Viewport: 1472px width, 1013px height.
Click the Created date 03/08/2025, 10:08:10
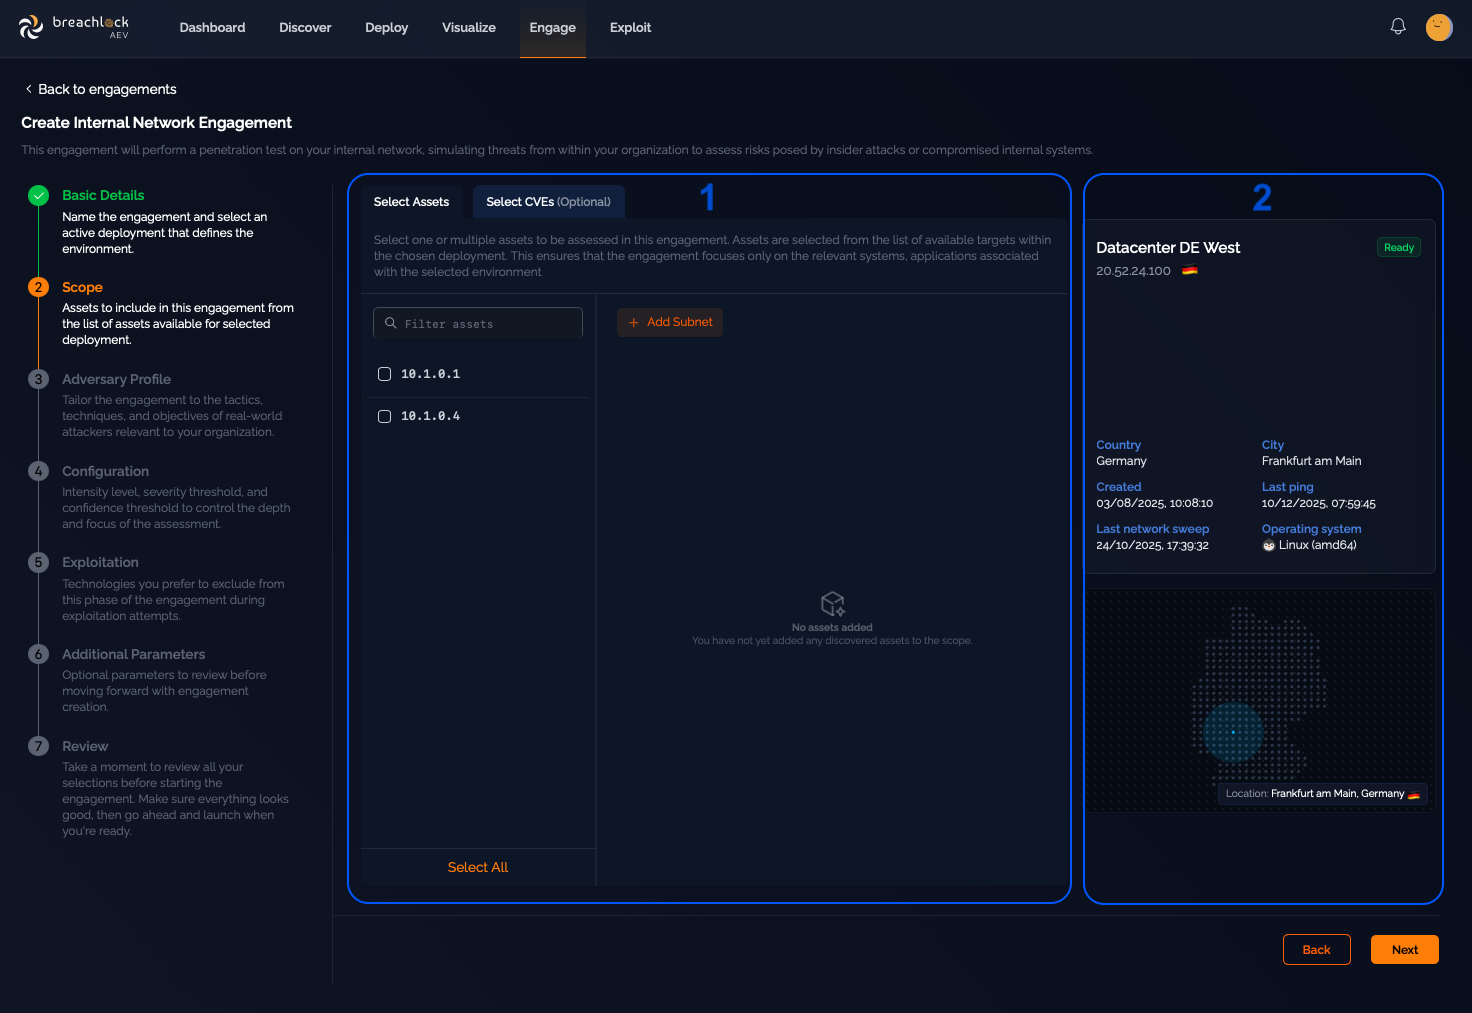(1154, 503)
